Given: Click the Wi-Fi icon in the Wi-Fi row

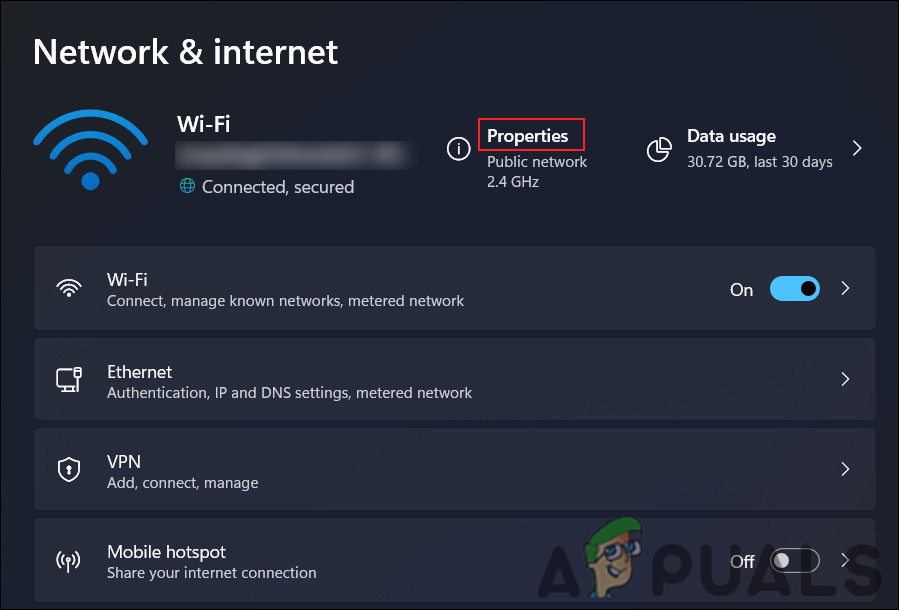Looking at the screenshot, I should pos(68,288).
